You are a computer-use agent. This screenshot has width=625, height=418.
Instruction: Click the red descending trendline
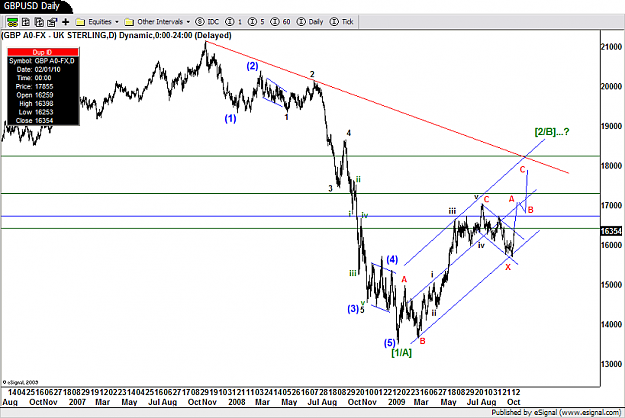click(387, 107)
